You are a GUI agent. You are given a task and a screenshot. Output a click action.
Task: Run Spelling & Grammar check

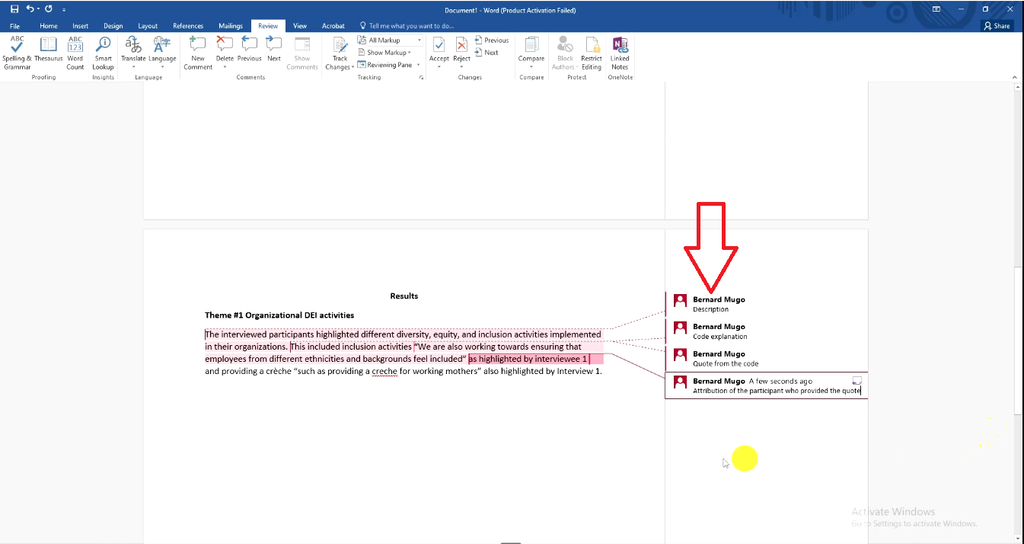pos(17,54)
